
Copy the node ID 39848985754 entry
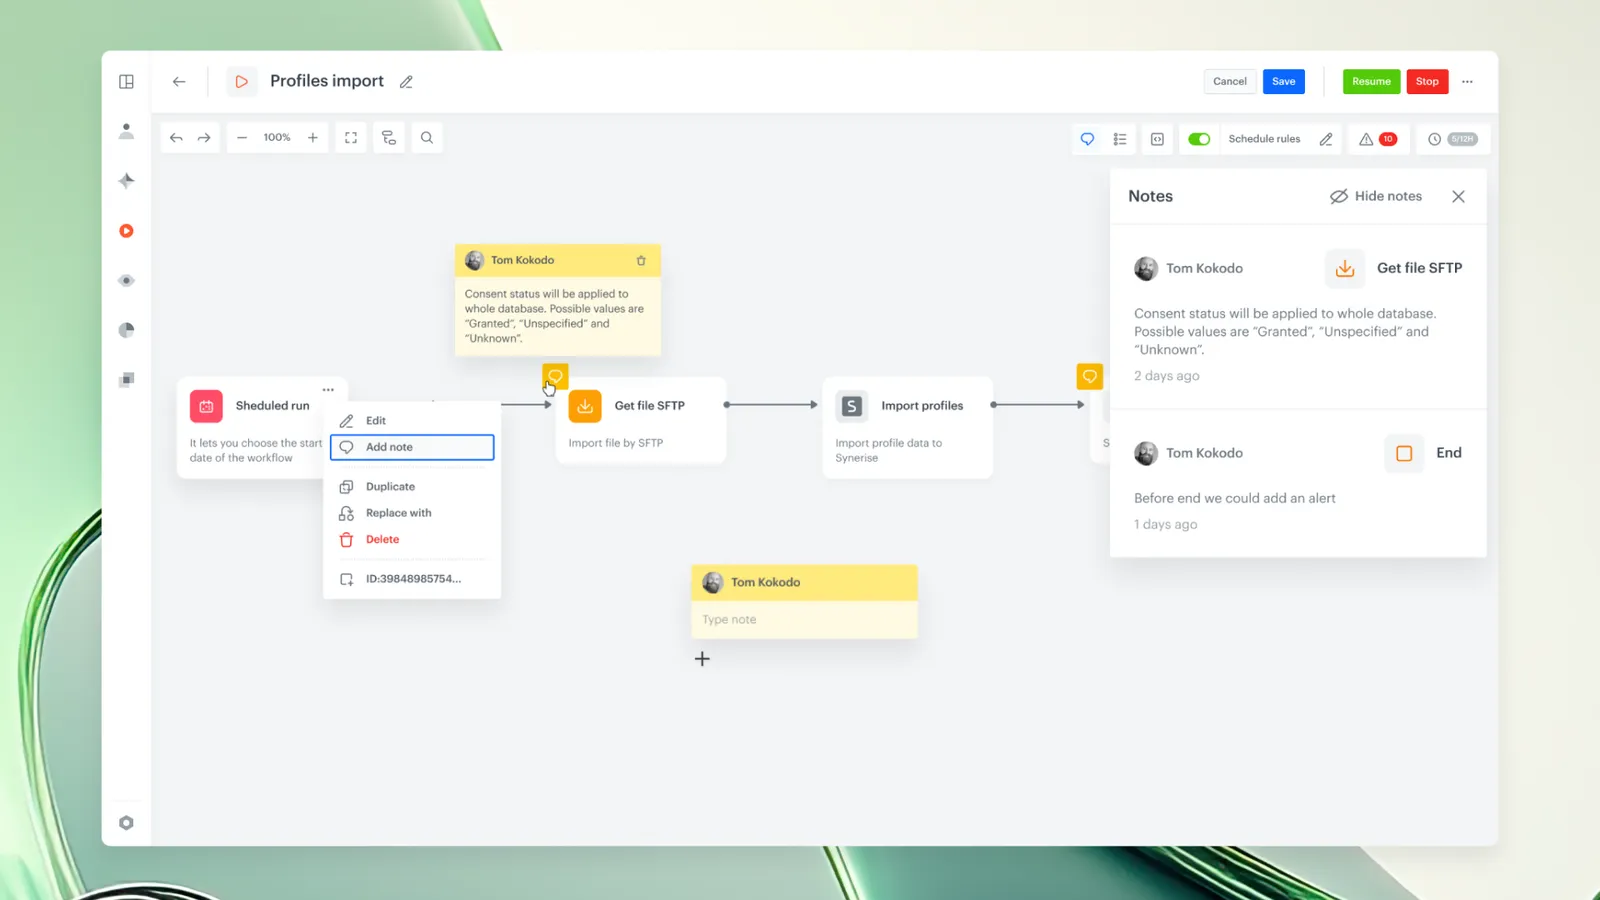point(412,579)
